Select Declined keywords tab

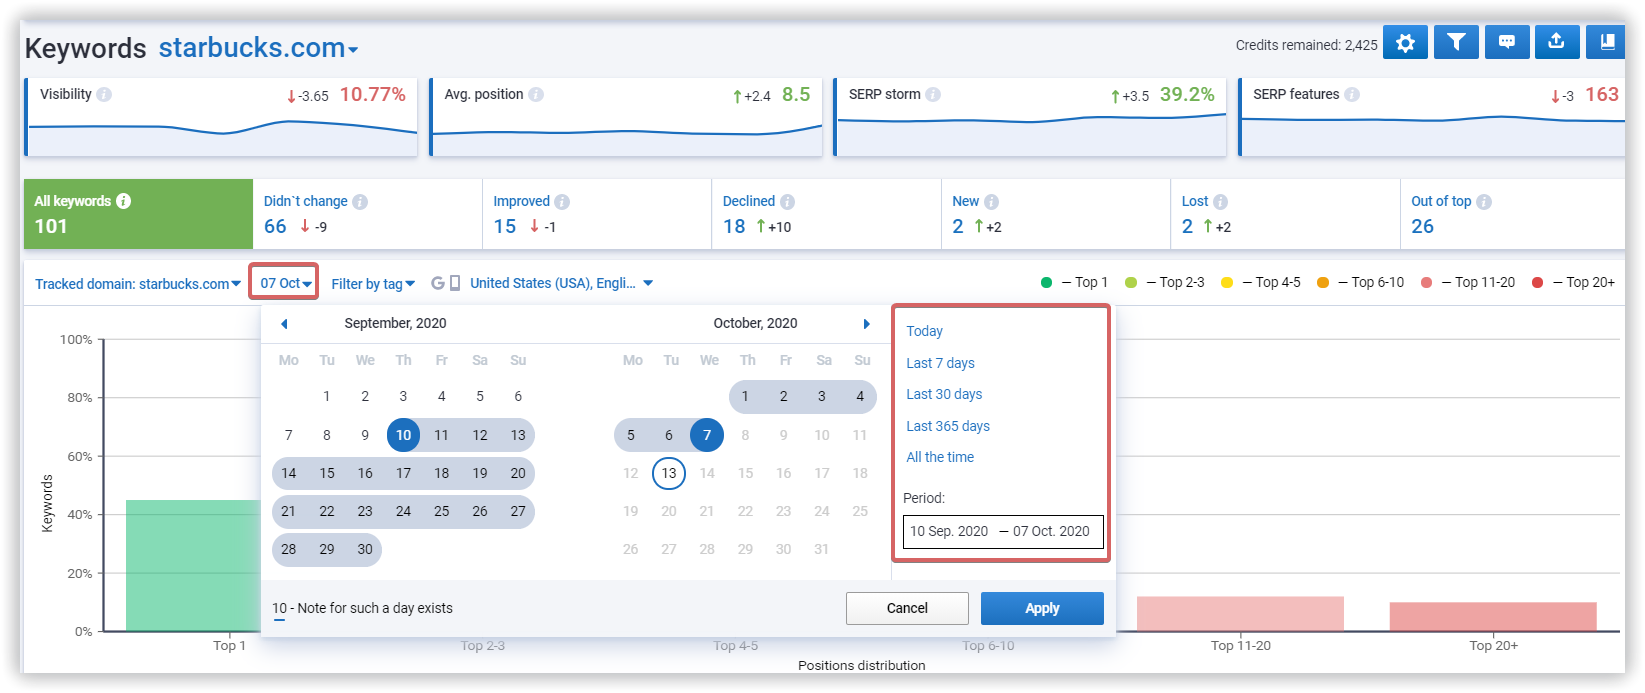click(827, 214)
